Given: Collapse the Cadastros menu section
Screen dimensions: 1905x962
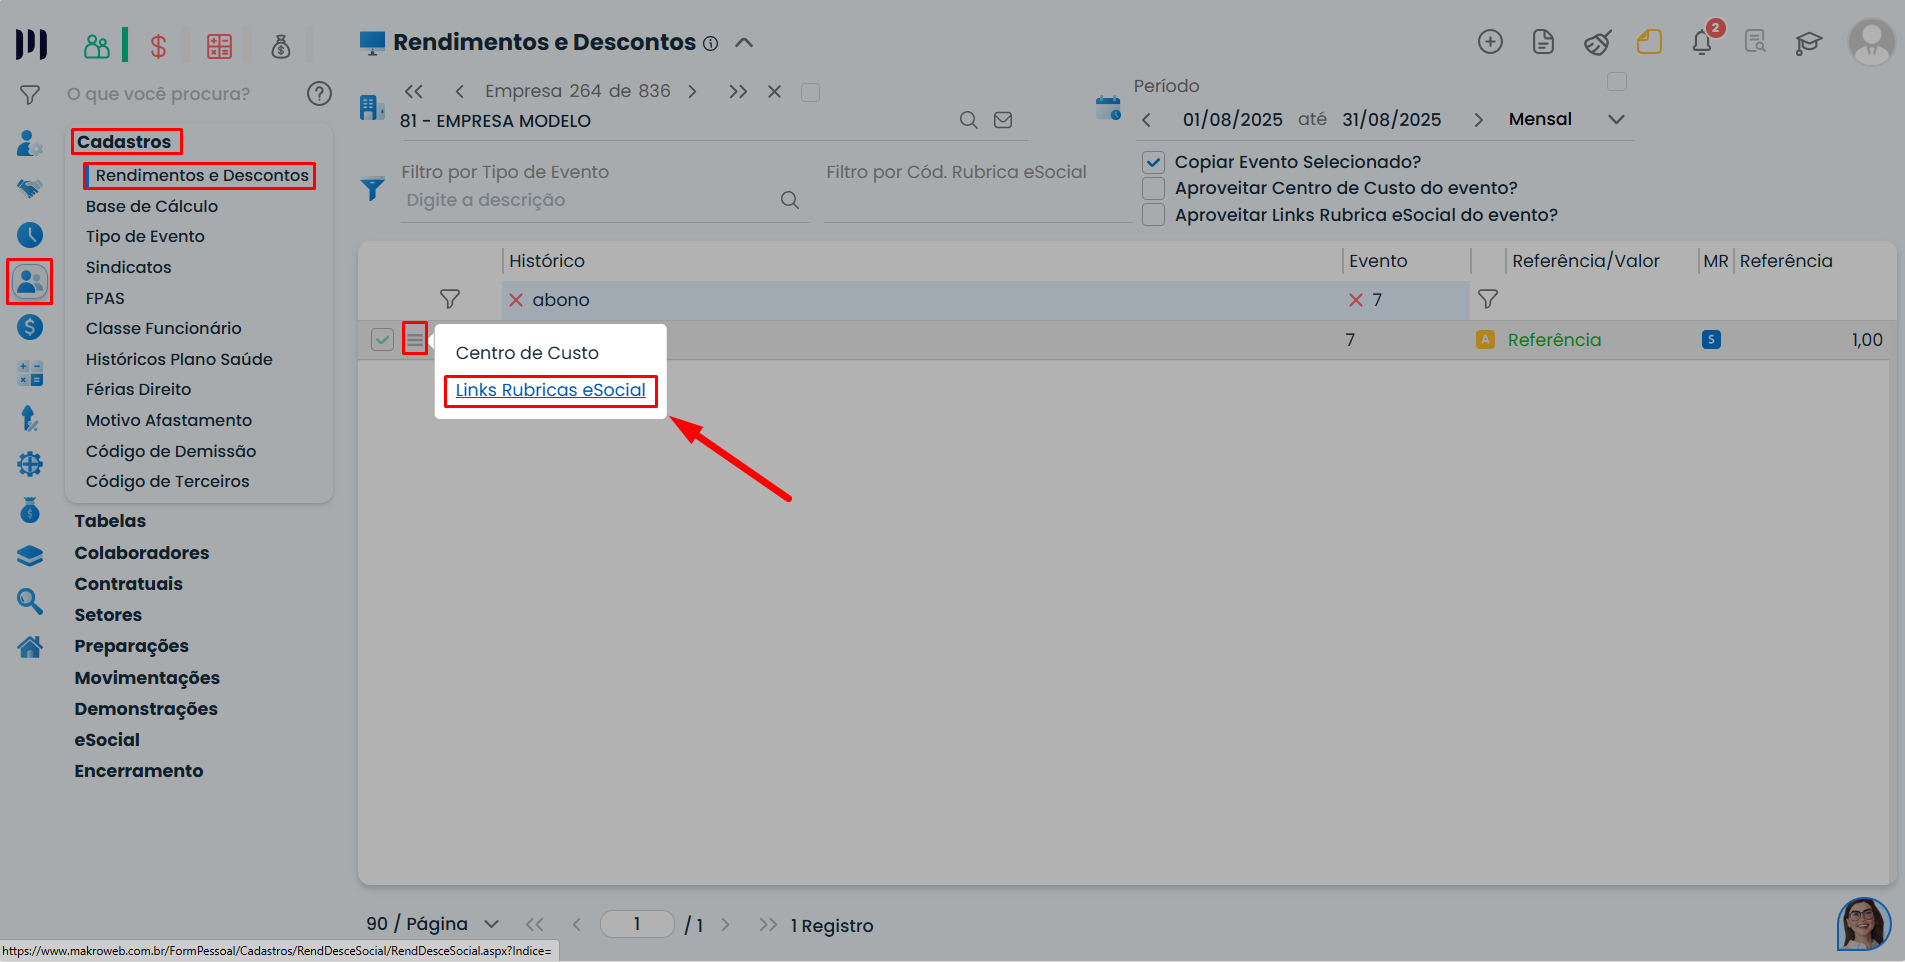Looking at the screenshot, I should tap(125, 142).
